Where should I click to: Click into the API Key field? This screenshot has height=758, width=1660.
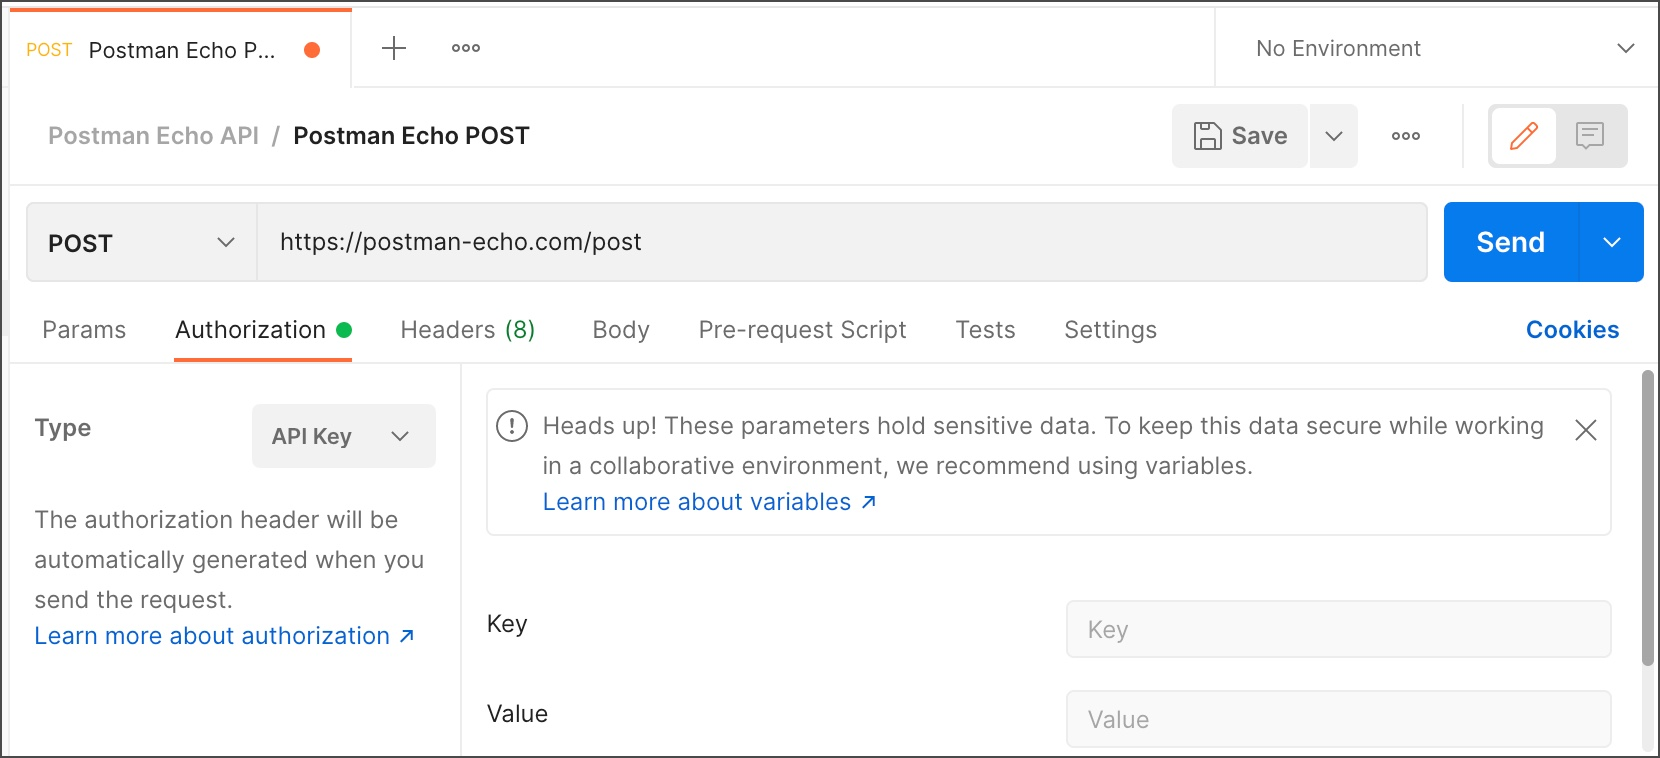1339,629
